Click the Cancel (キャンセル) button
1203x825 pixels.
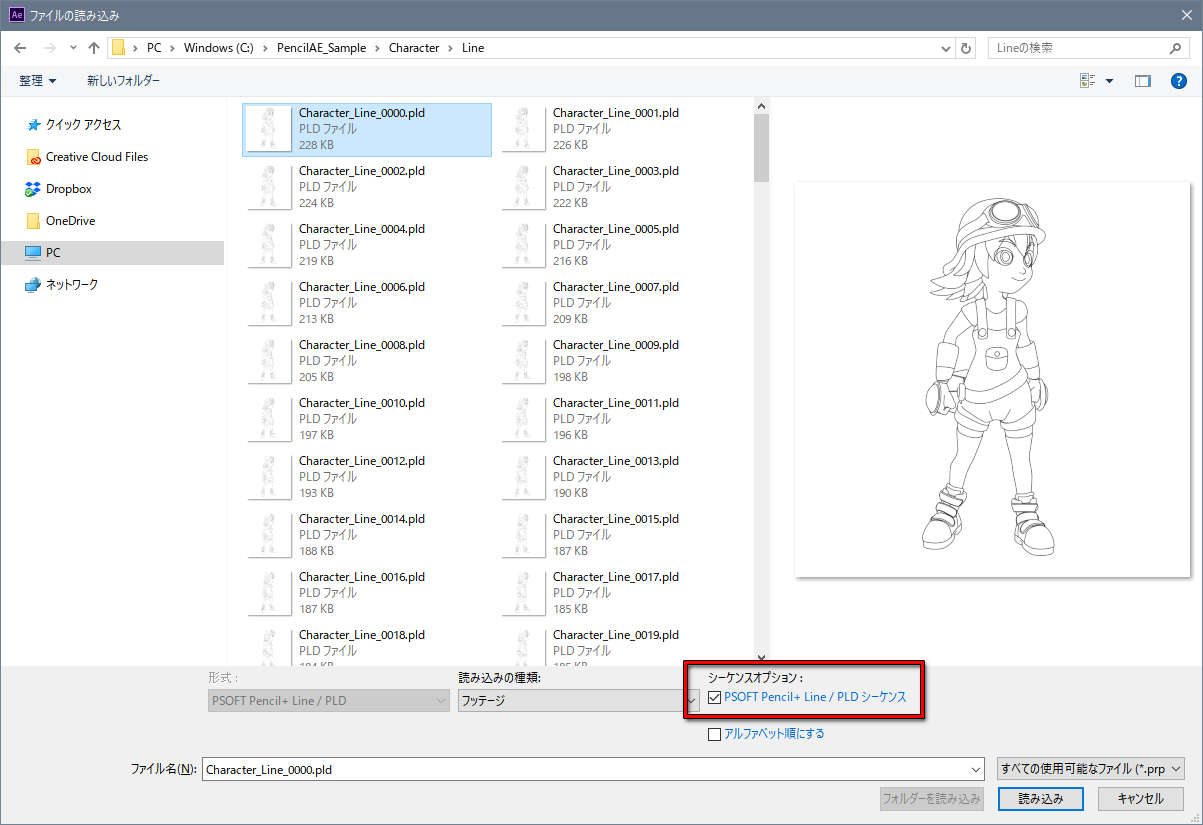[1140, 799]
